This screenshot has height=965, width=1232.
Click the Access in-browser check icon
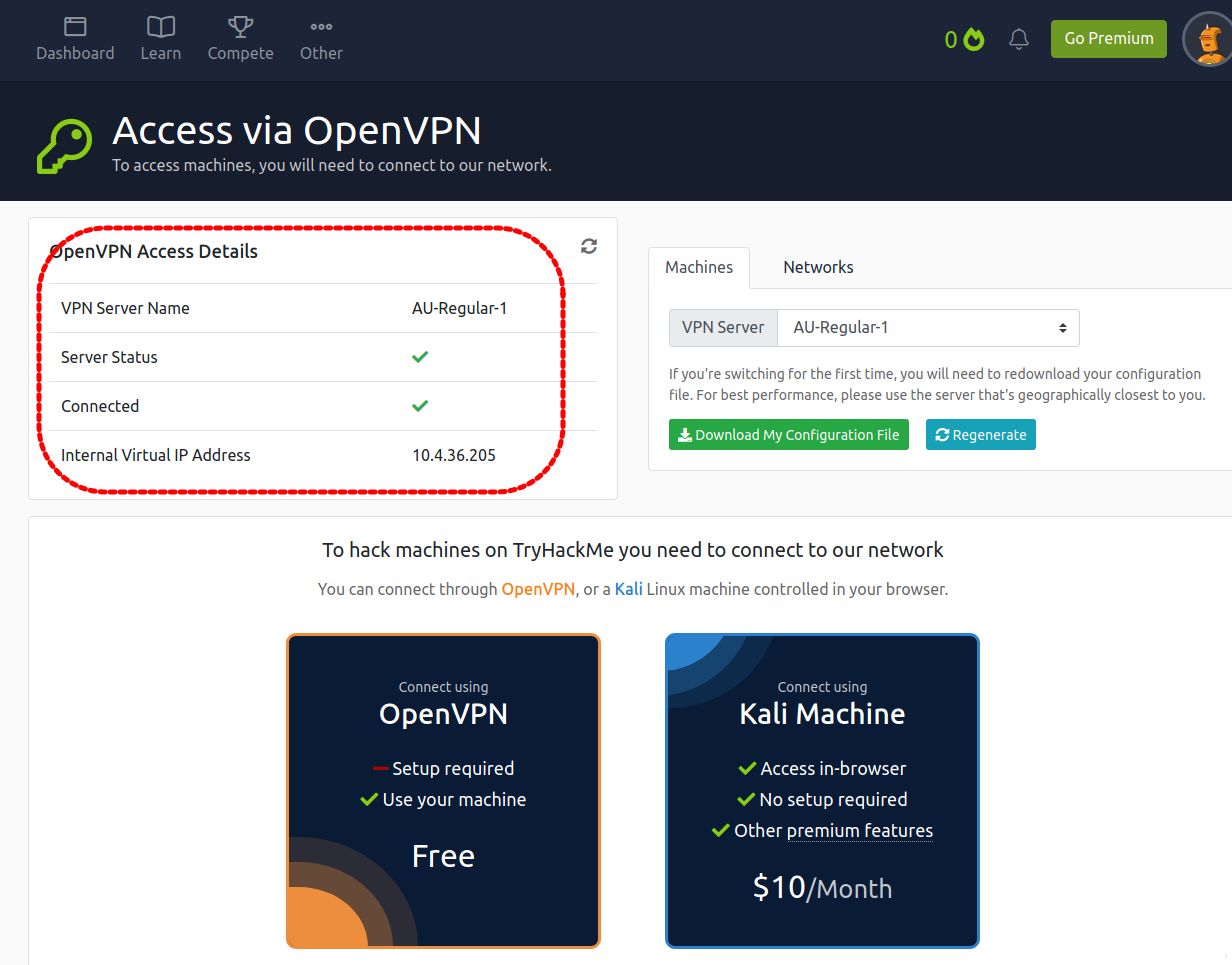[x=747, y=769]
